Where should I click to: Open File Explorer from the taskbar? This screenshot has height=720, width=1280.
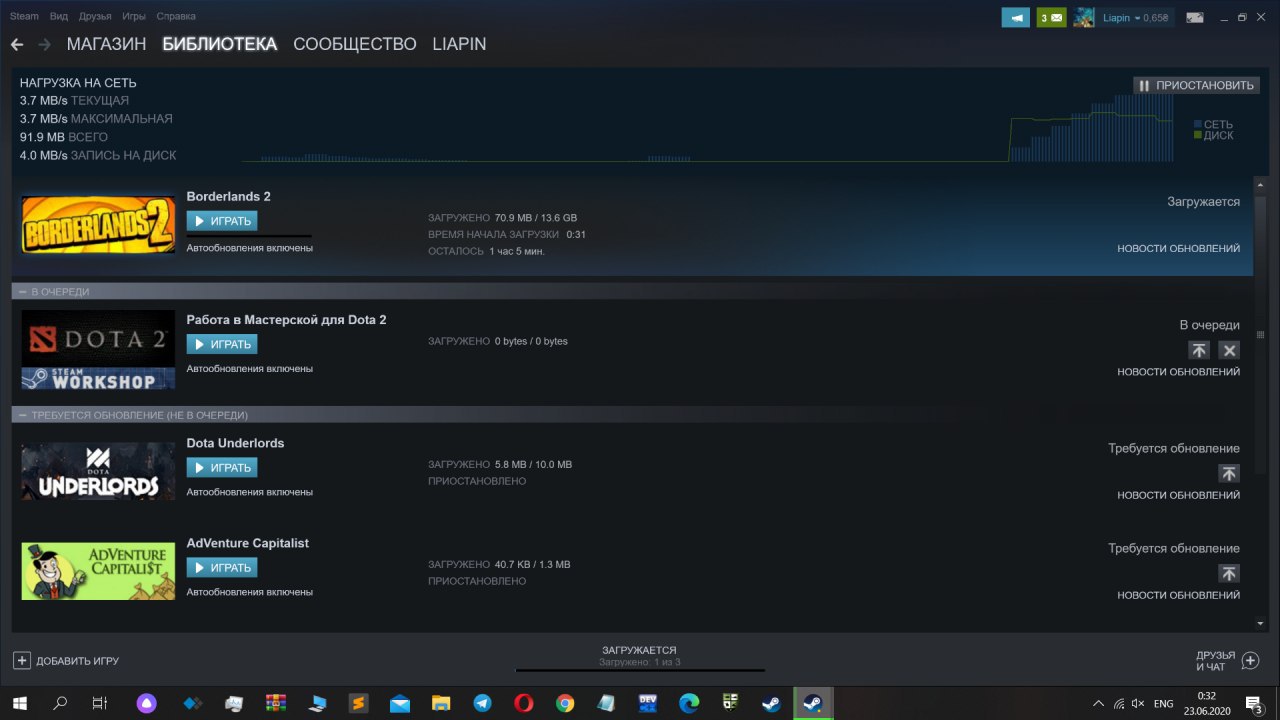point(441,703)
